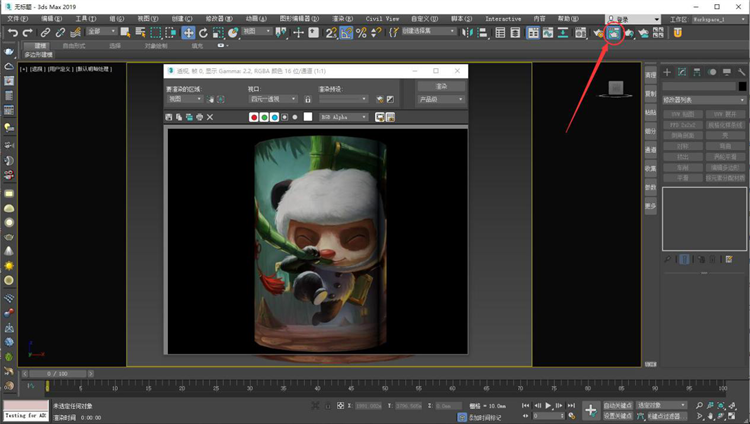Screen dimensions: 750x424
Task: Undo the last action in main toolbar
Action: 13,33
